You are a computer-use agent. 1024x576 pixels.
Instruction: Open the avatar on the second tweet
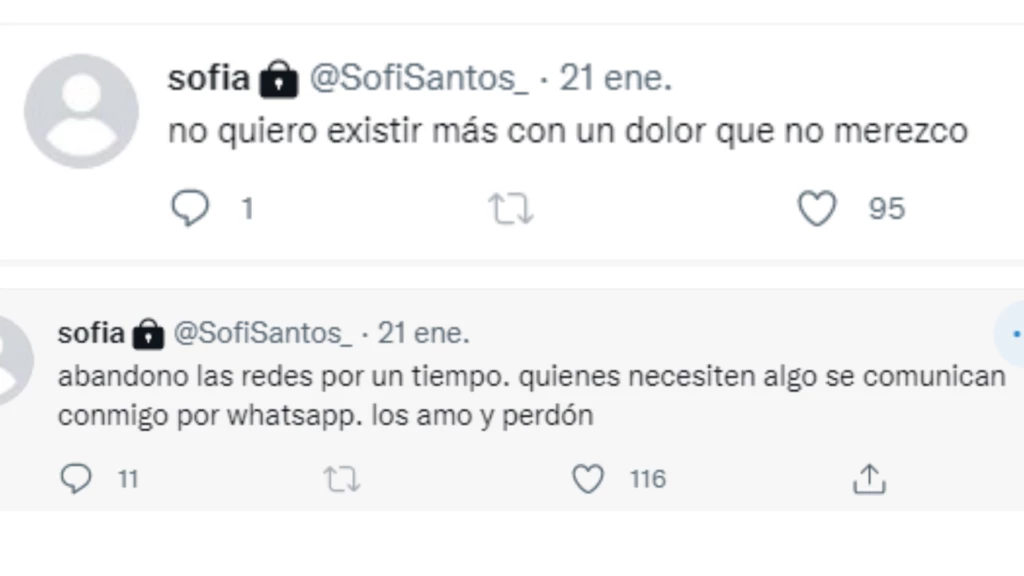12,358
